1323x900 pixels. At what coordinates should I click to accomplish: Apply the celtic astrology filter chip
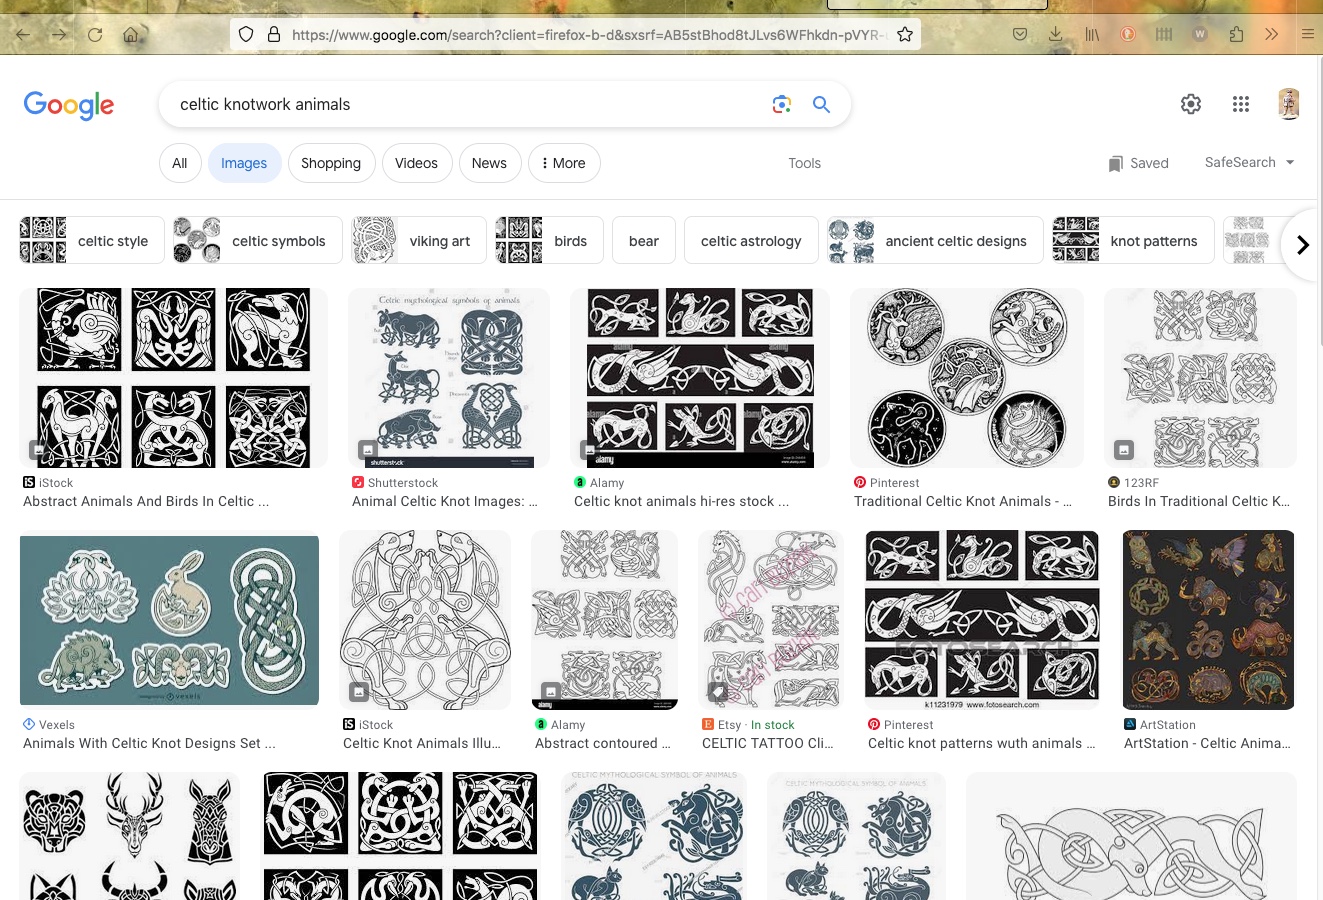(x=750, y=241)
